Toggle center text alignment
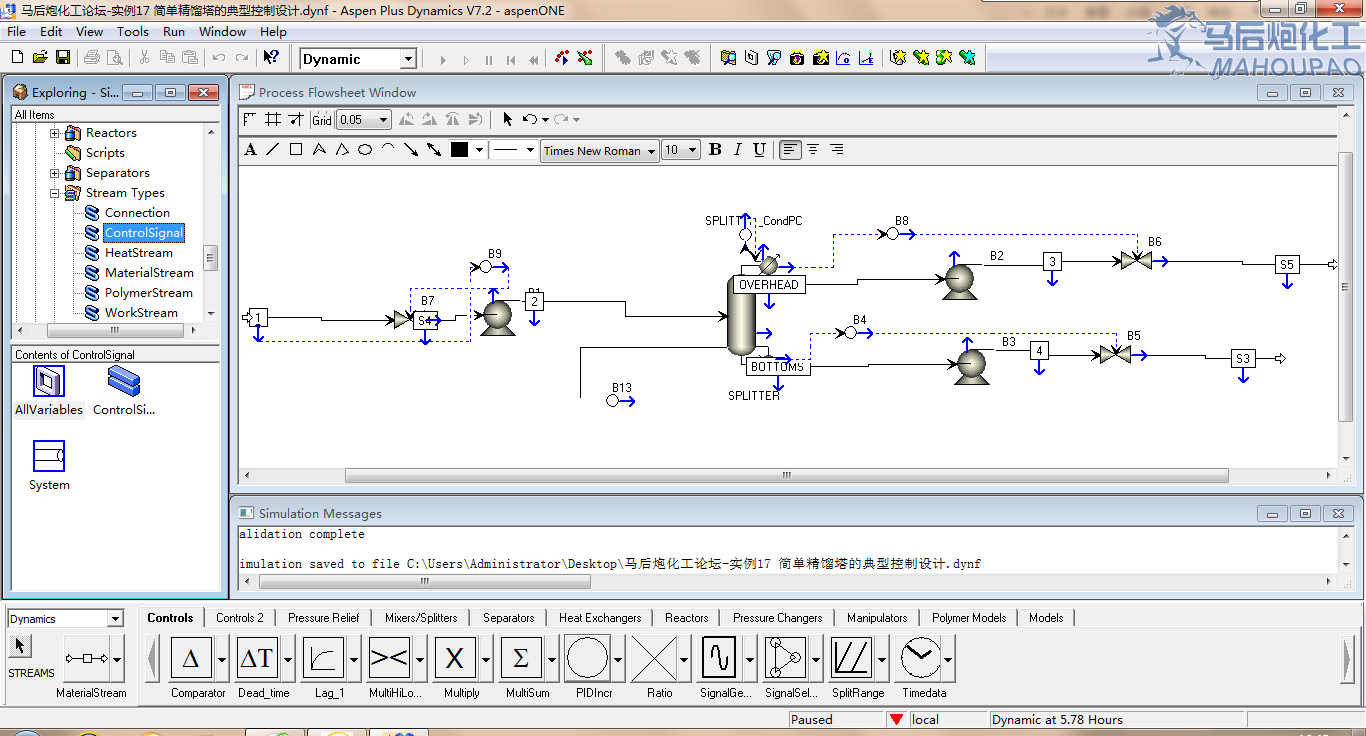The image size is (1366, 736). 813,150
